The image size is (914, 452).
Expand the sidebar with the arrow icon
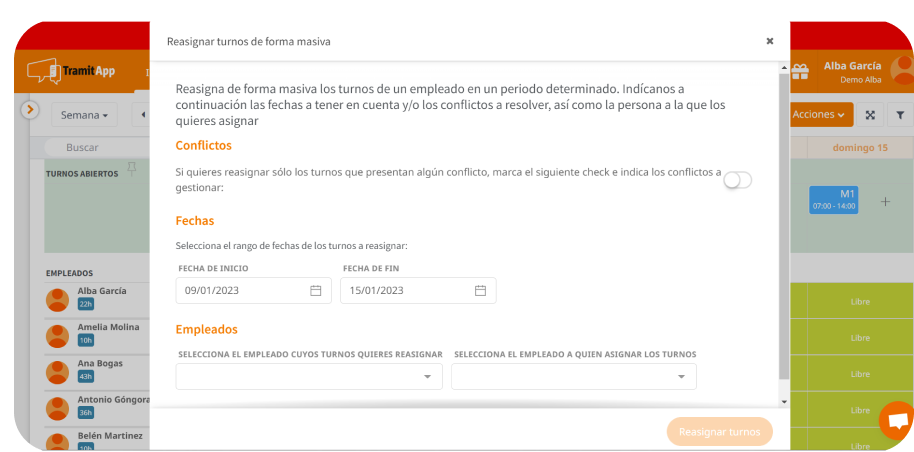(x=30, y=109)
